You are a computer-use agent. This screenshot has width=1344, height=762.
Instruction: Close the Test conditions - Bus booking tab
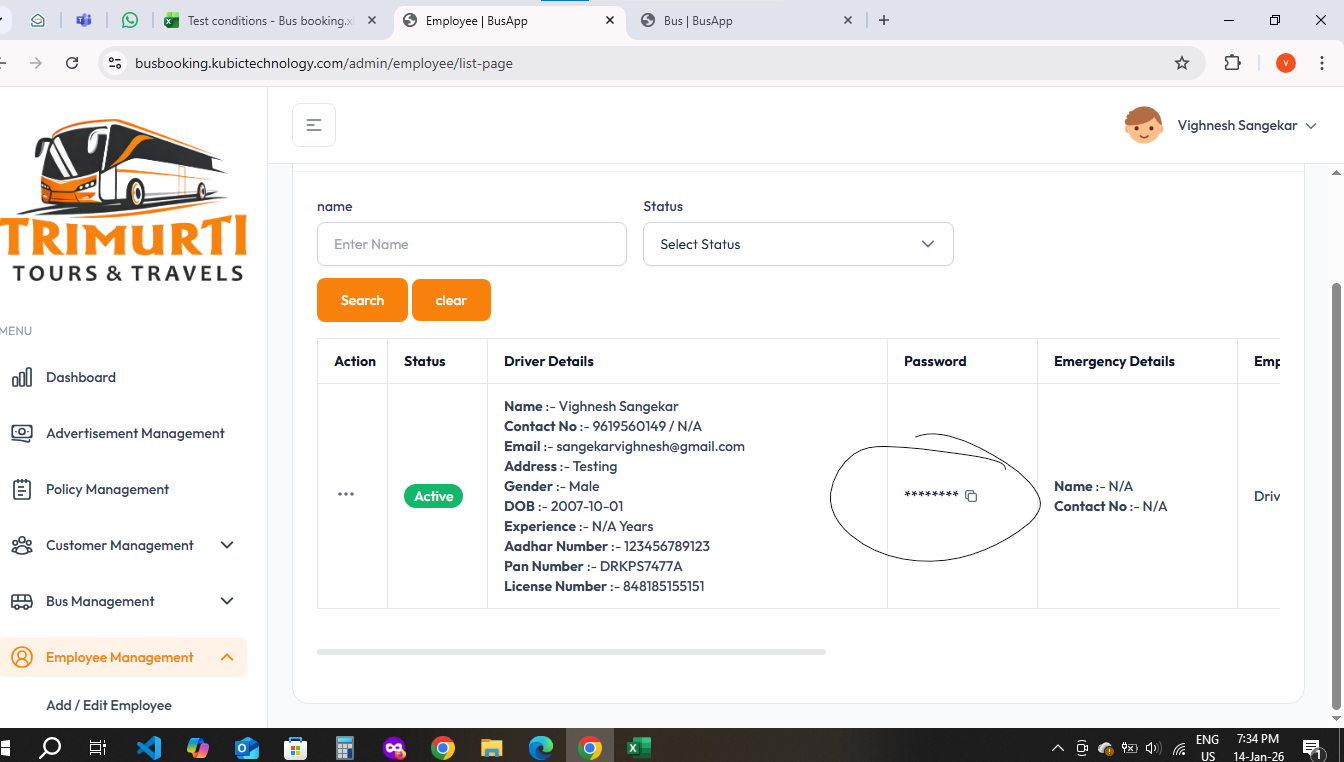372,20
